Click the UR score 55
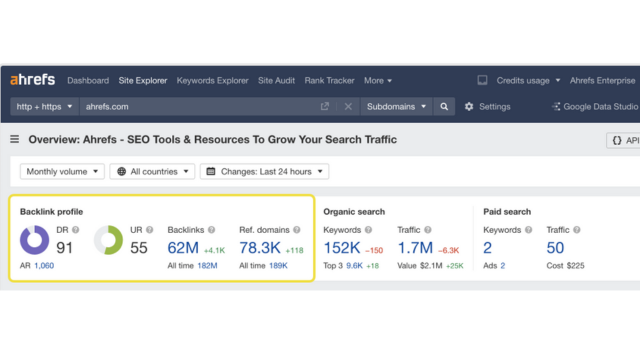Image resolution: width=640 pixels, height=360 pixels. (139, 248)
